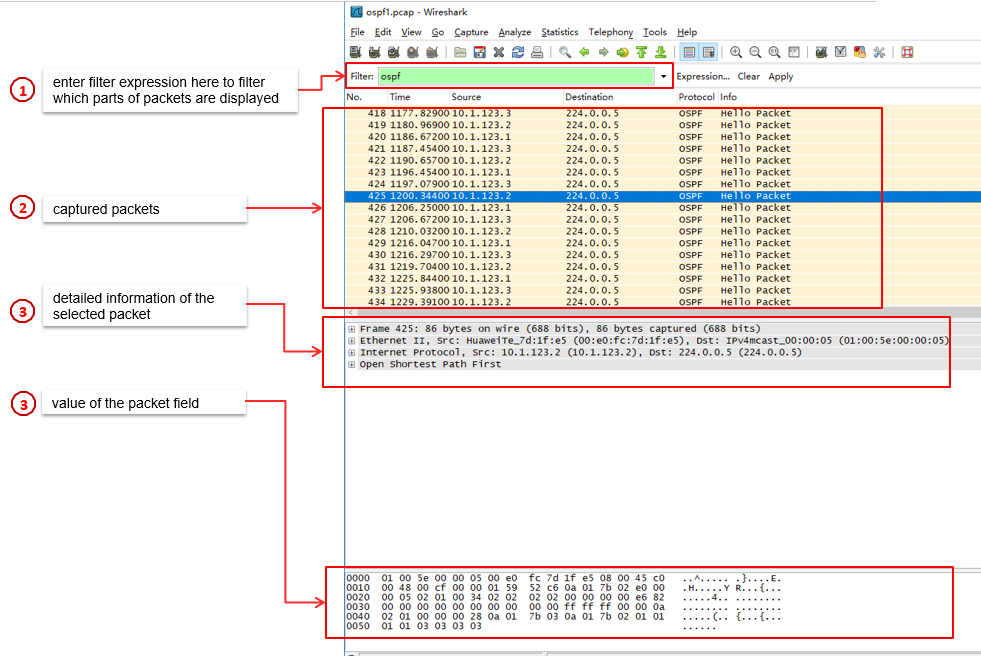Open the Telephony menu

click(x=611, y=32)
